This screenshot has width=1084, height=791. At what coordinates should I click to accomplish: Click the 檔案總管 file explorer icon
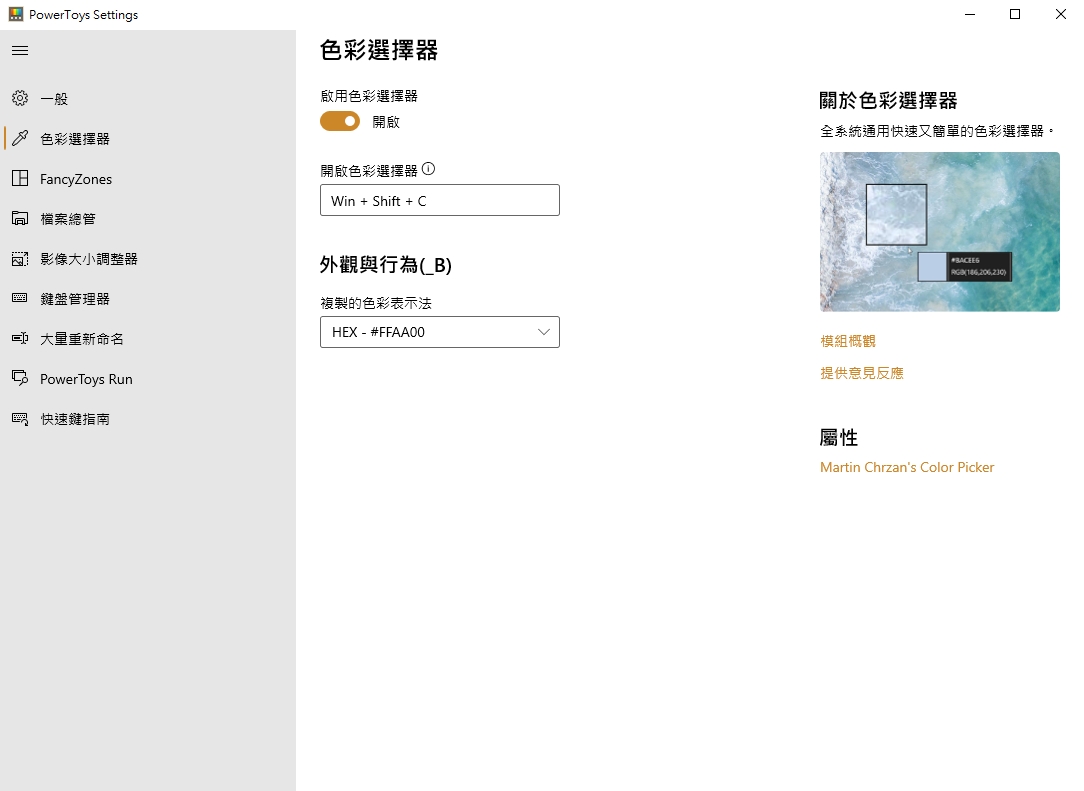point(20,218)
